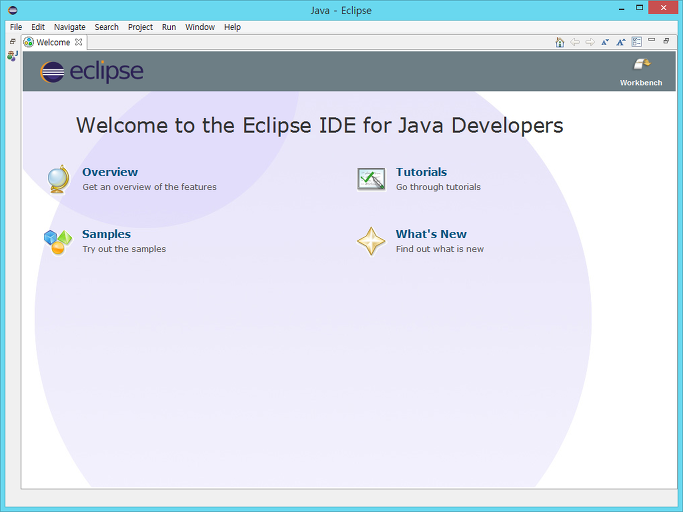Open the Edit menu
This screenshot has width=683, height=512.
(38, 27)
